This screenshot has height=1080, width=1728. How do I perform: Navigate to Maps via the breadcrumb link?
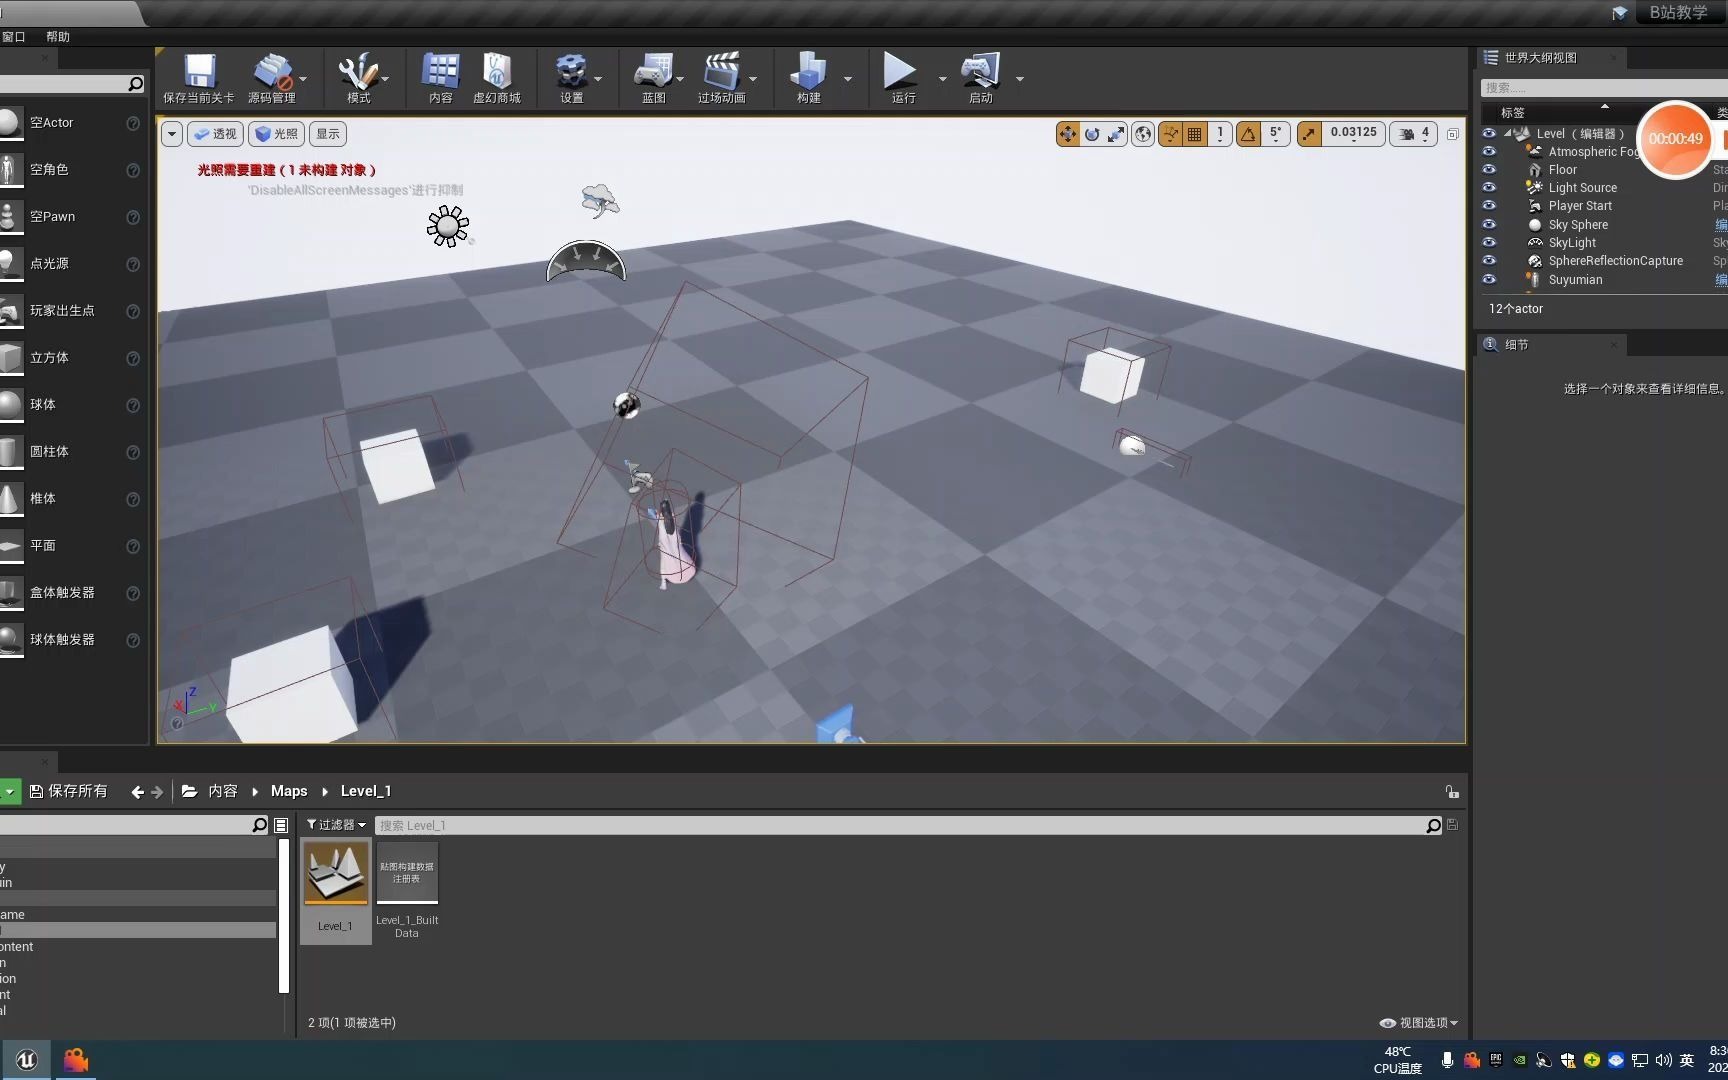(x=288, y=790)
